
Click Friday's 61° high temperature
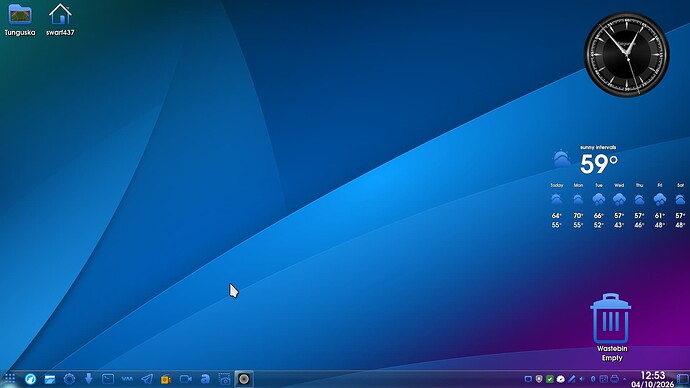click(x=660, y=216)
